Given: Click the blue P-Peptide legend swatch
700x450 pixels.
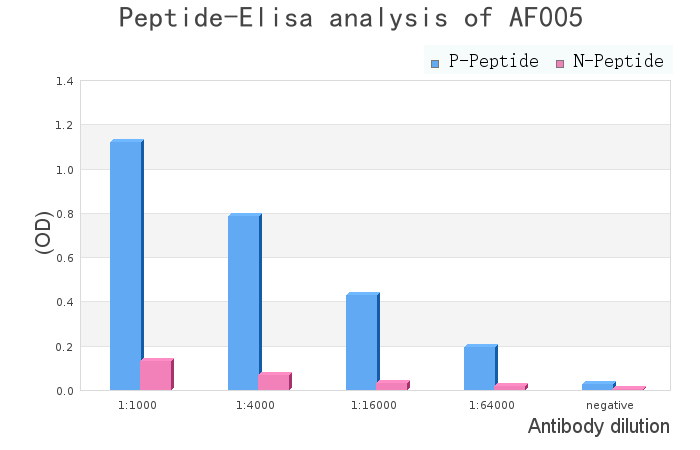Looking at the screenshot, I should 435,63.
